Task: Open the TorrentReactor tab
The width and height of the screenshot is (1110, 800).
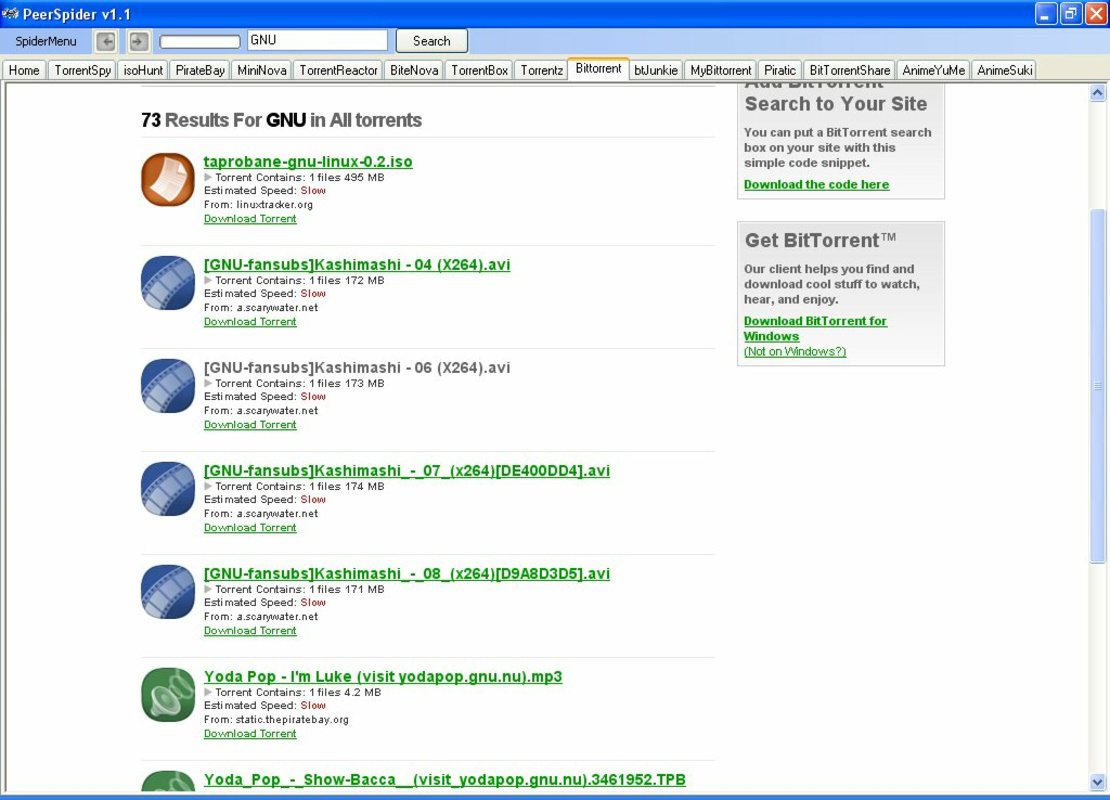Action: coord(338,70)
